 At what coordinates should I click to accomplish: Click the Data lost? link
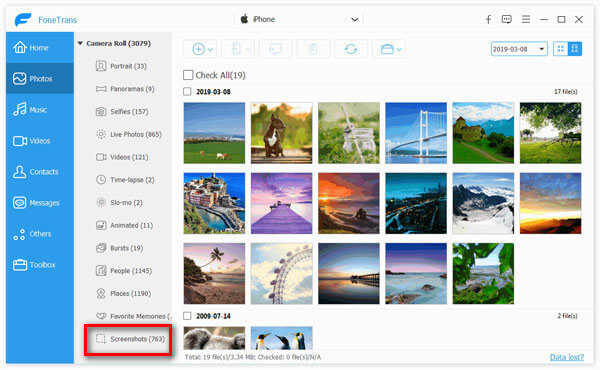[567, 357]
